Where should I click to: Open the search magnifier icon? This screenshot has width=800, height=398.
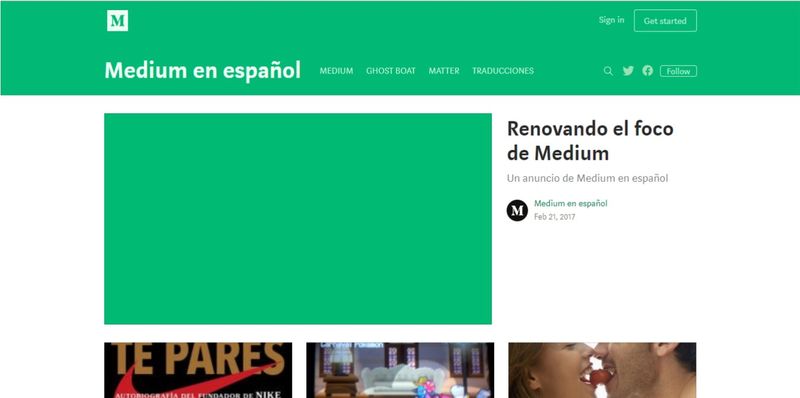(x=608, y=71)
